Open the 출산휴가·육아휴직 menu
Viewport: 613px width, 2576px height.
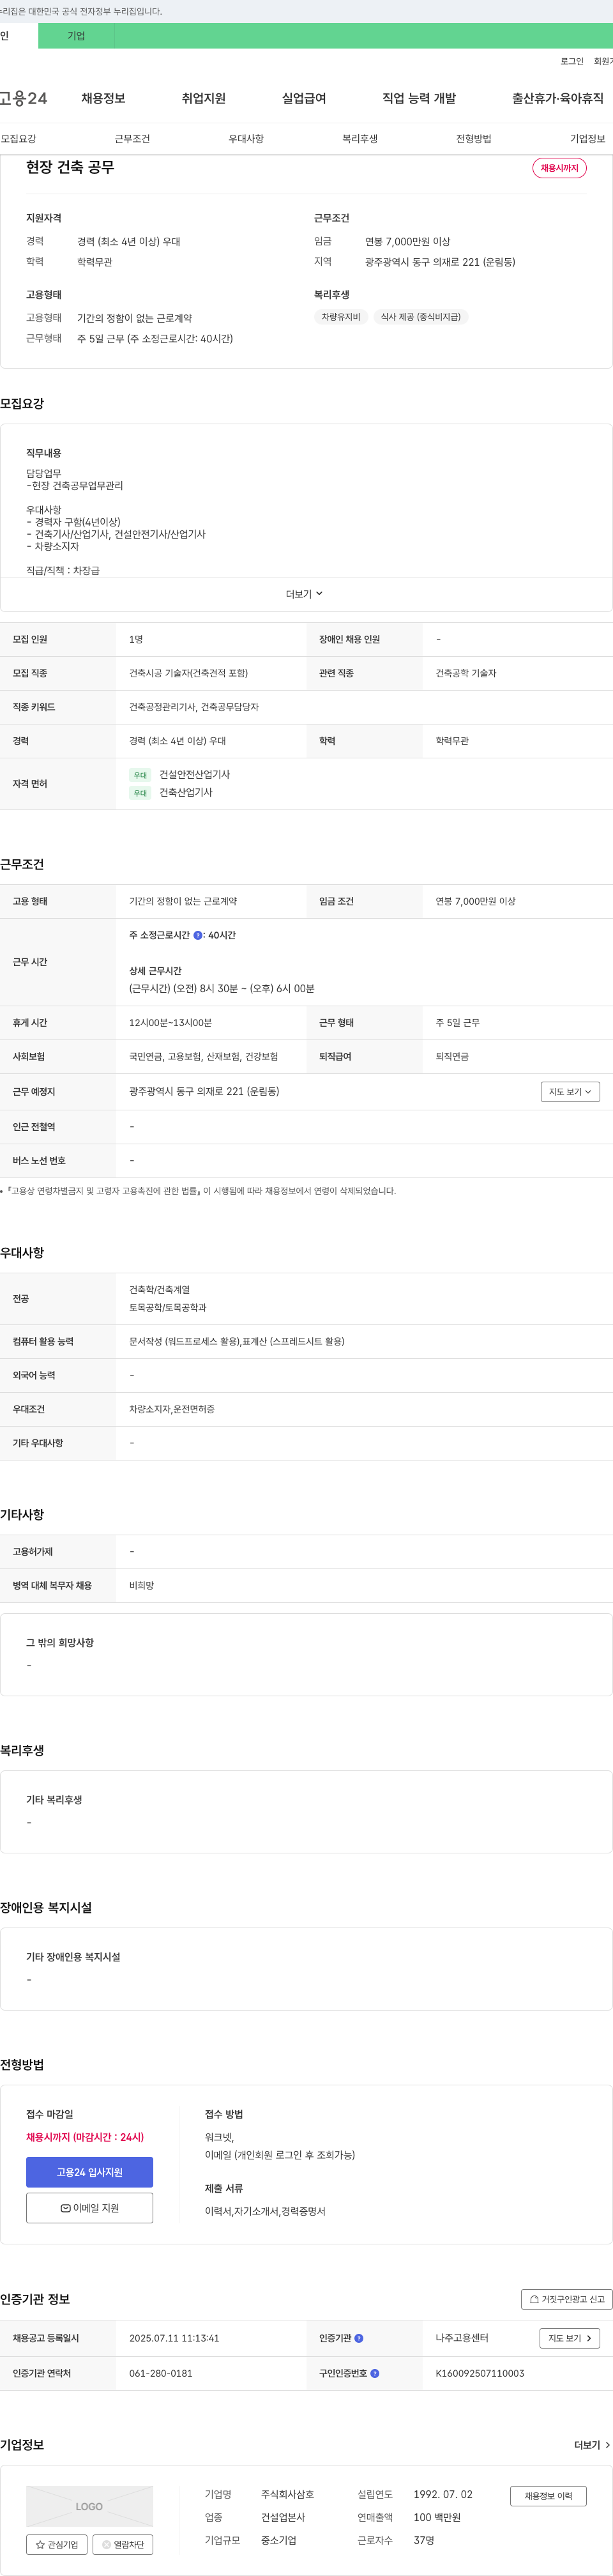click(x=558, y=98)
